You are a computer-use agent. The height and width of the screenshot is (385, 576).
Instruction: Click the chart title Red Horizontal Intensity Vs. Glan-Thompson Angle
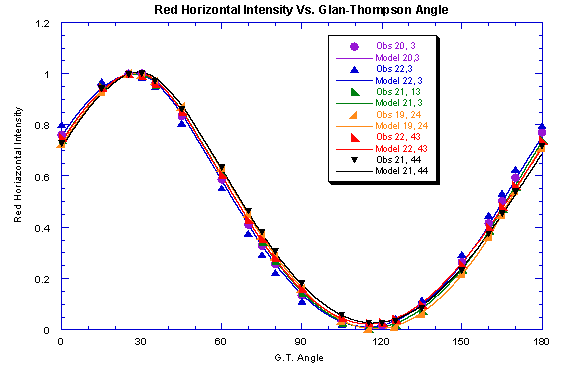tap(301, 10)
